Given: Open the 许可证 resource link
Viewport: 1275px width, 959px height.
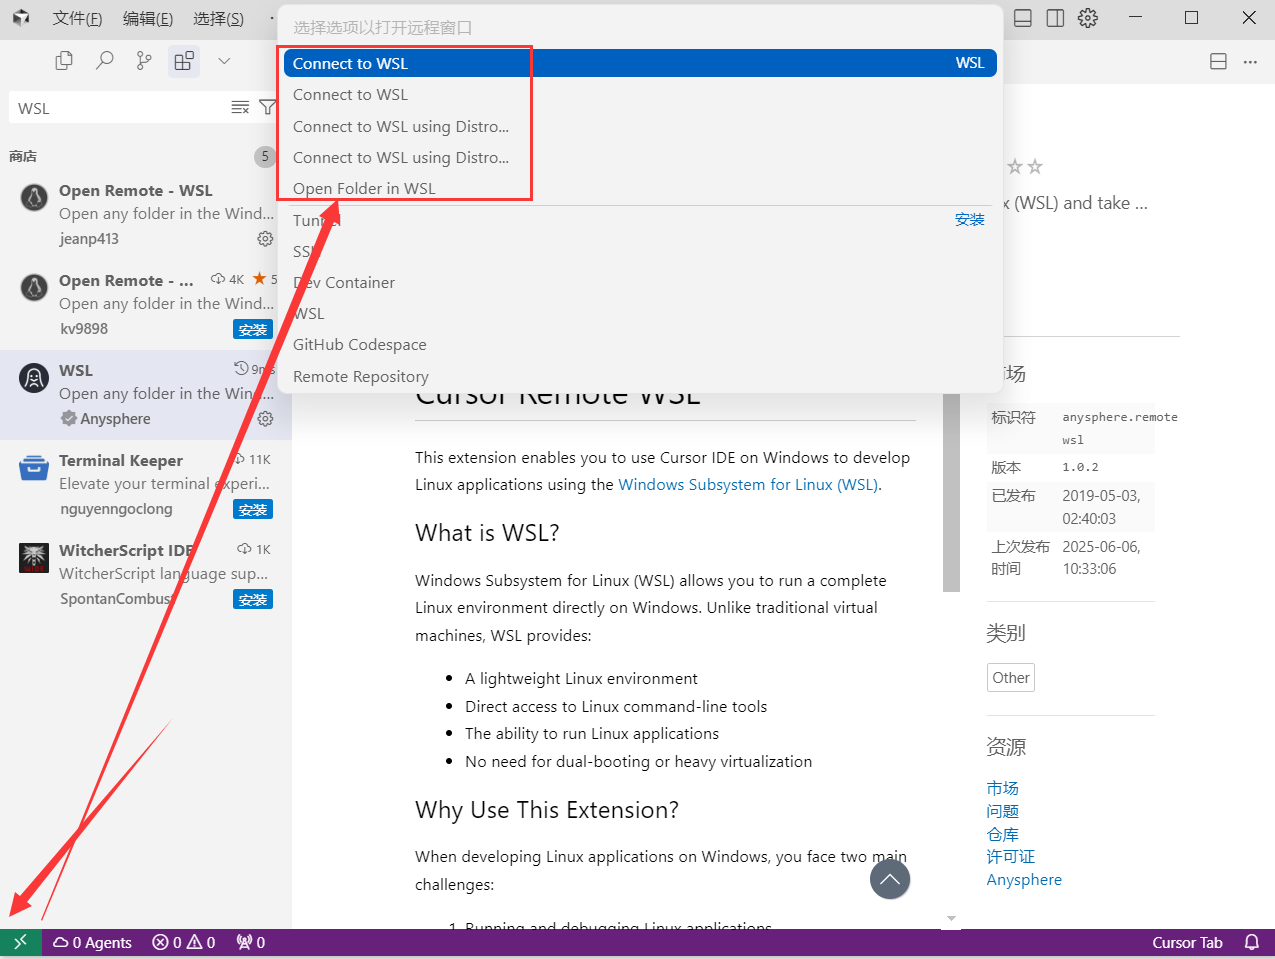Looking at the screenshot, I should click(x=1011, y=857).
